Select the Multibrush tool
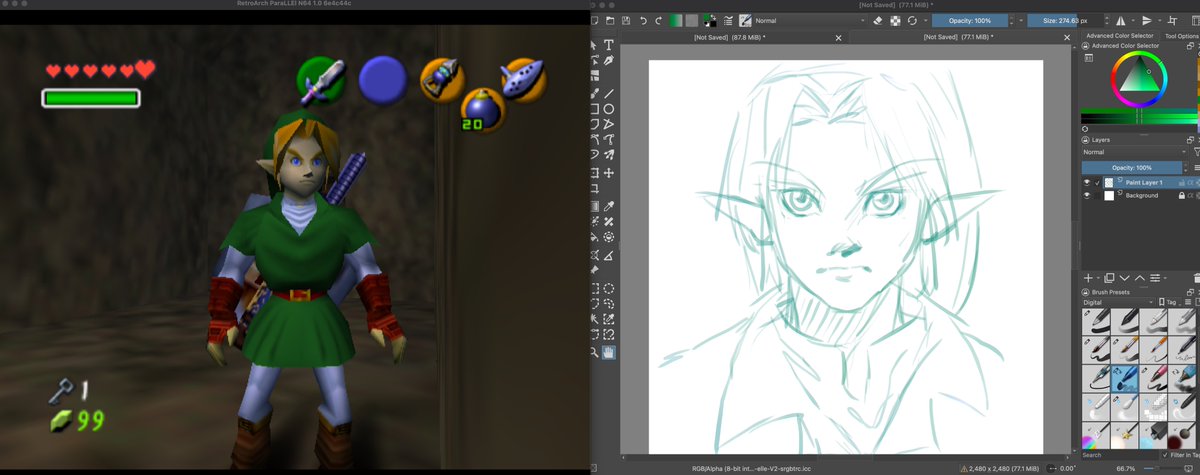The image size is (1200, 475). [608, 156]
